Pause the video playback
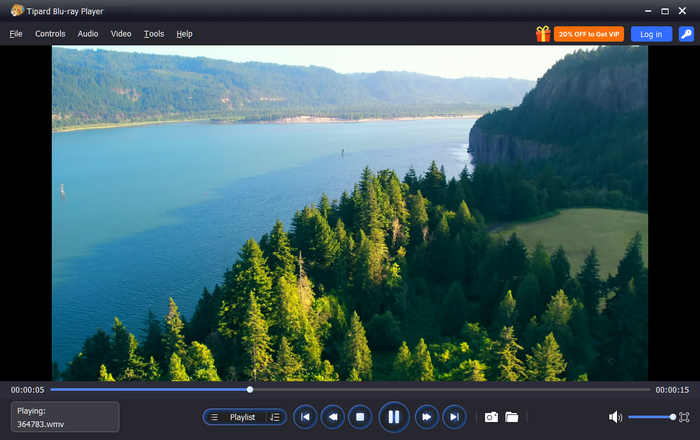 tap(393, 417)
